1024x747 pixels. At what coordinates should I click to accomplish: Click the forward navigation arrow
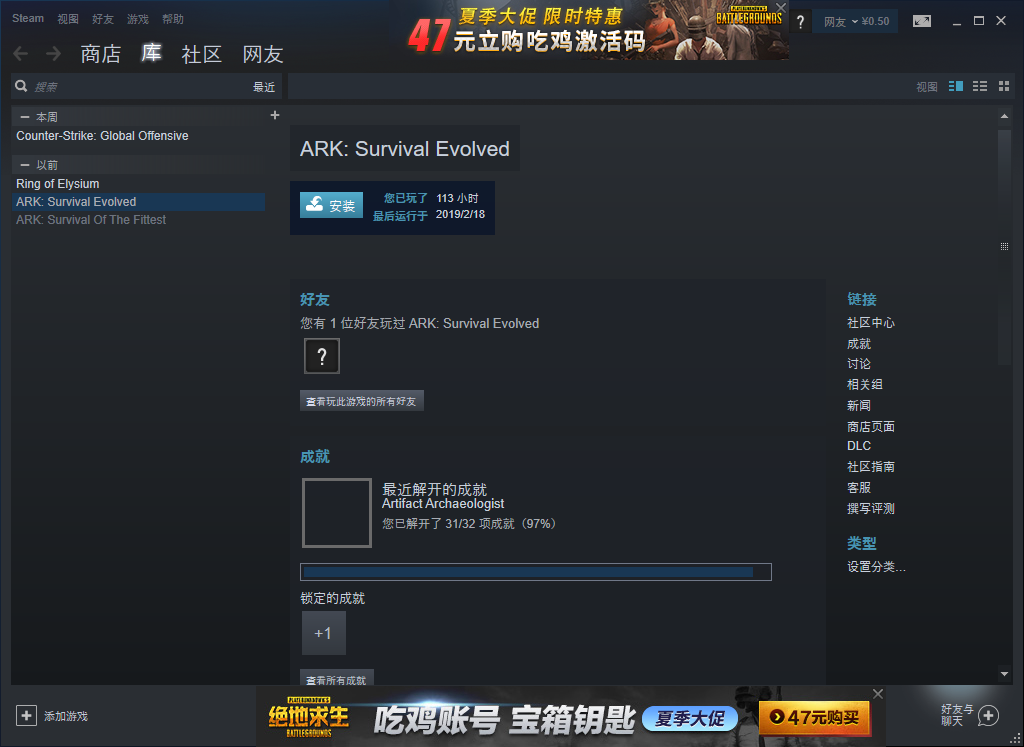(x=53, y=54)
